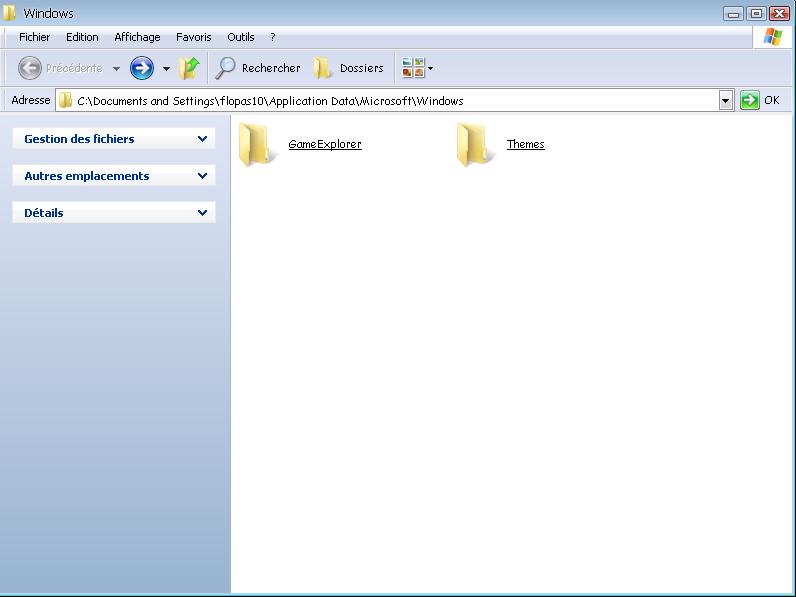The height and width of the screenshot is (597, 796).
Task: Open the forward history dropdown arrow
Action: coord(167,69)
